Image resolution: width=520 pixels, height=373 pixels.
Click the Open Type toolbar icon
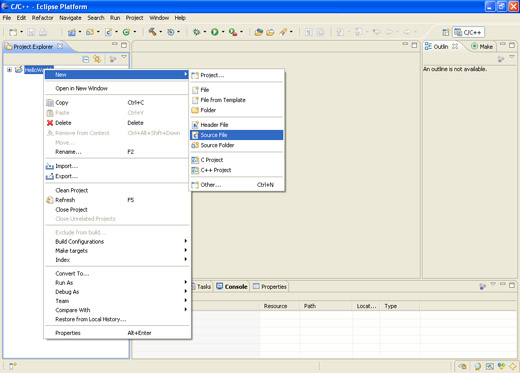coord(258,32)
